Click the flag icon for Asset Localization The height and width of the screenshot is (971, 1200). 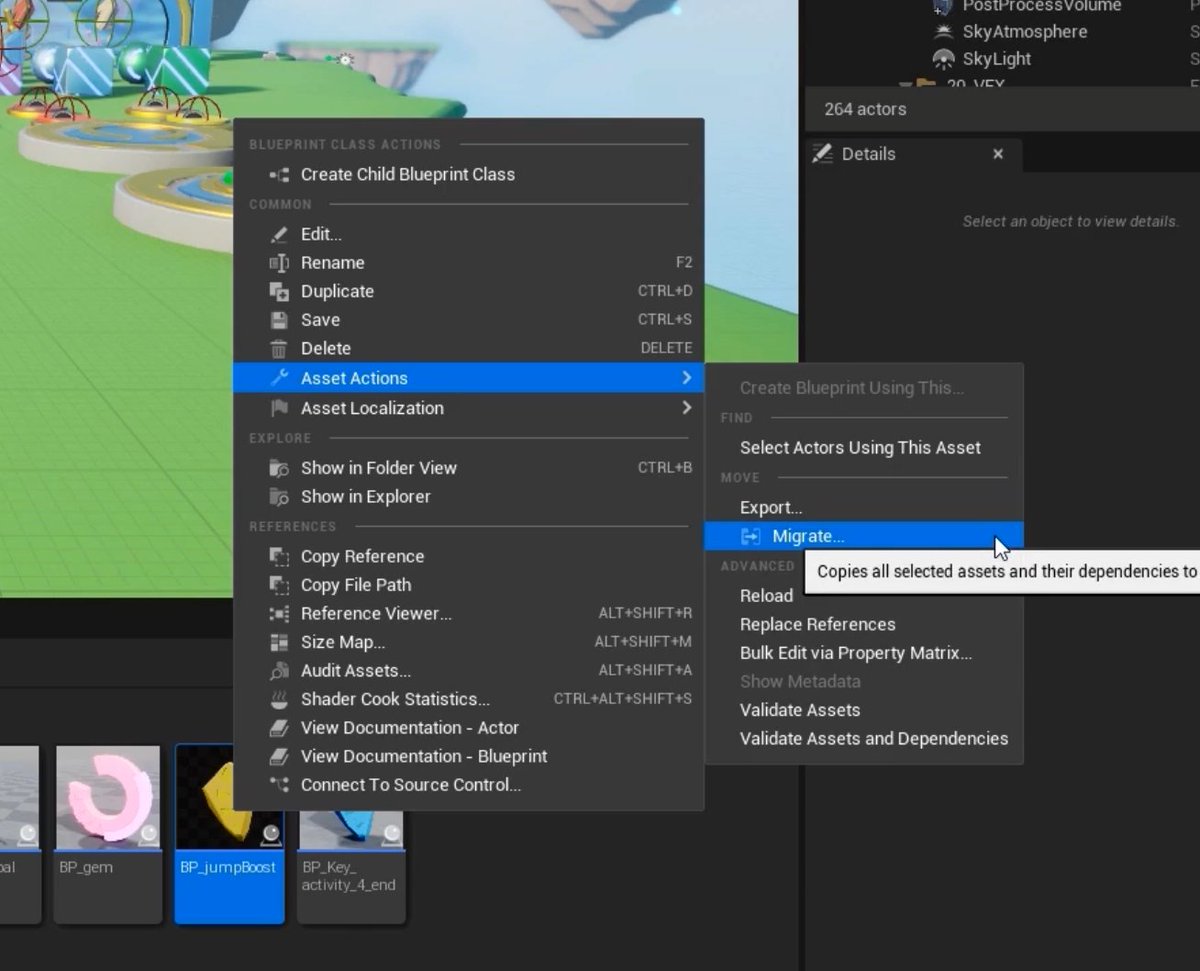(x=279, y=408)
